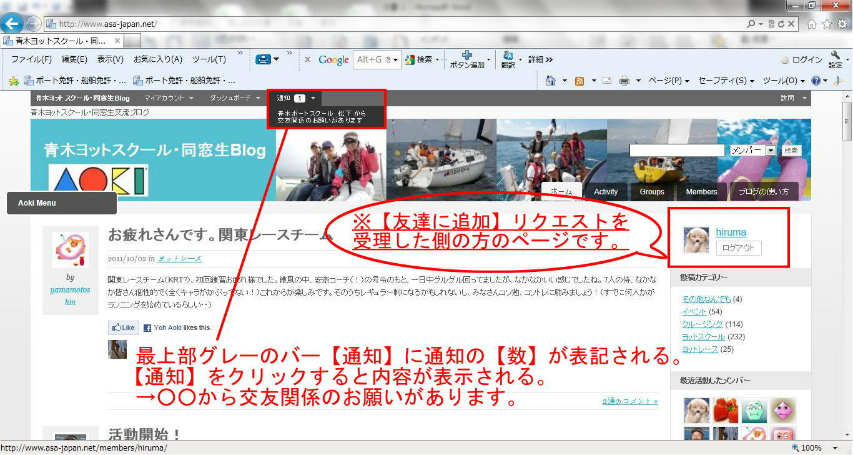Open the お気に入り(A) menu
This screenshot has width=853, height=455.
click(158, 59)
